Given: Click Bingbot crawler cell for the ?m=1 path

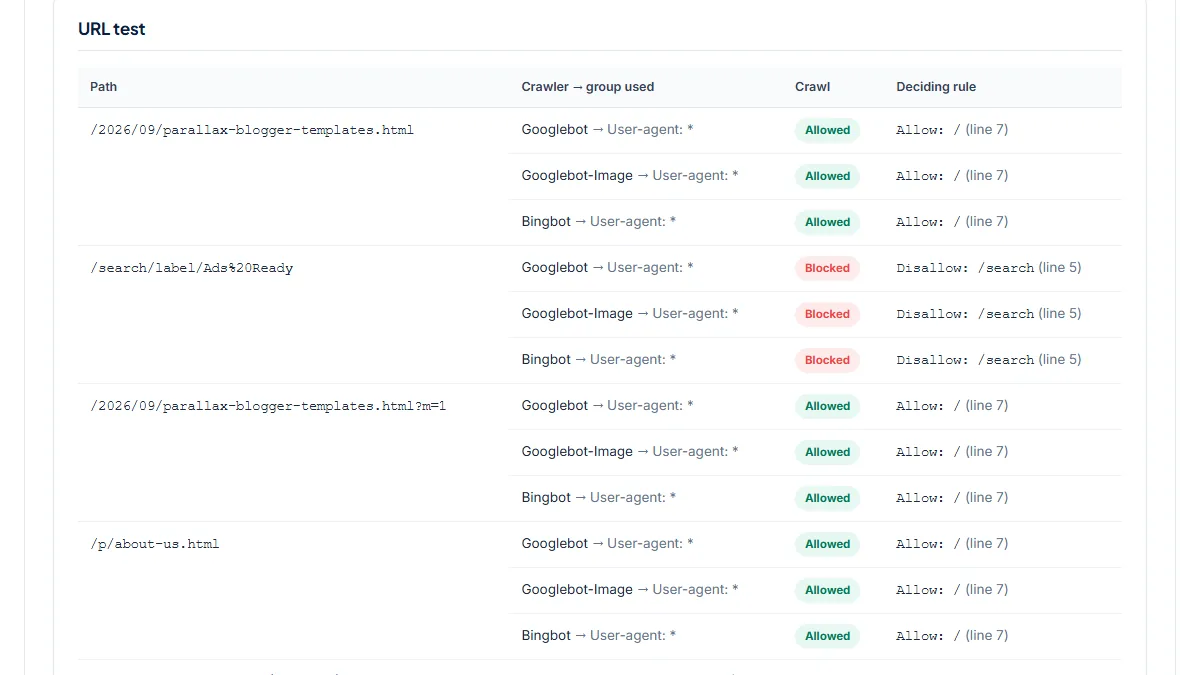Looking at the screenshot, I should pos(598,498).
